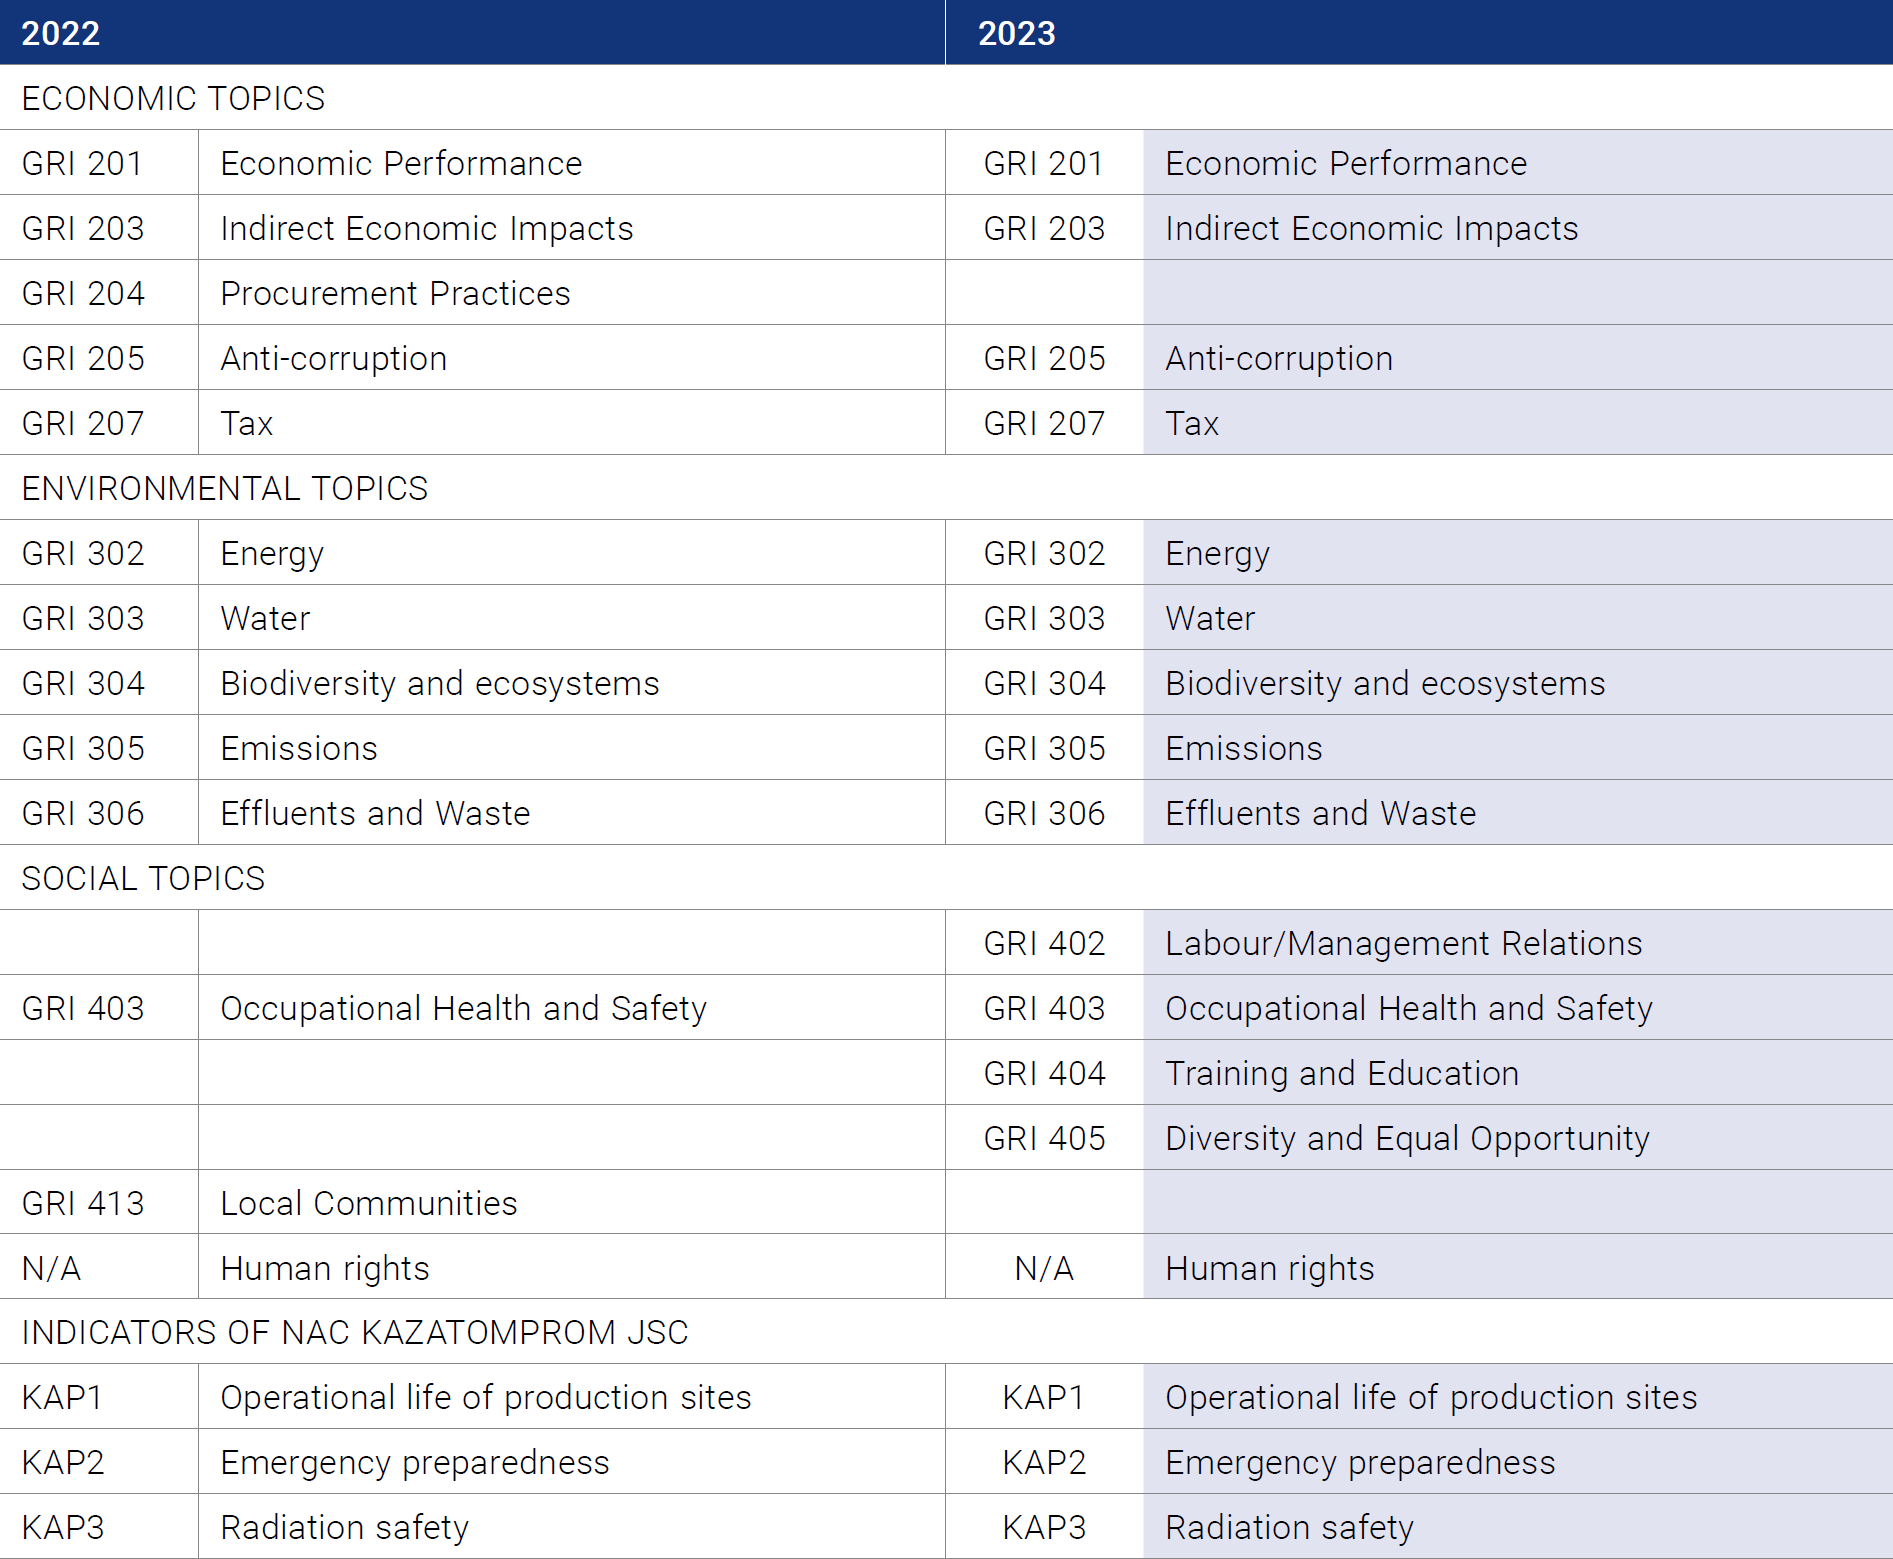Click GRI 302 in the 2022 column
Image resolution: width=1893 pixels, height=1559 pixels.
[83, 553]
